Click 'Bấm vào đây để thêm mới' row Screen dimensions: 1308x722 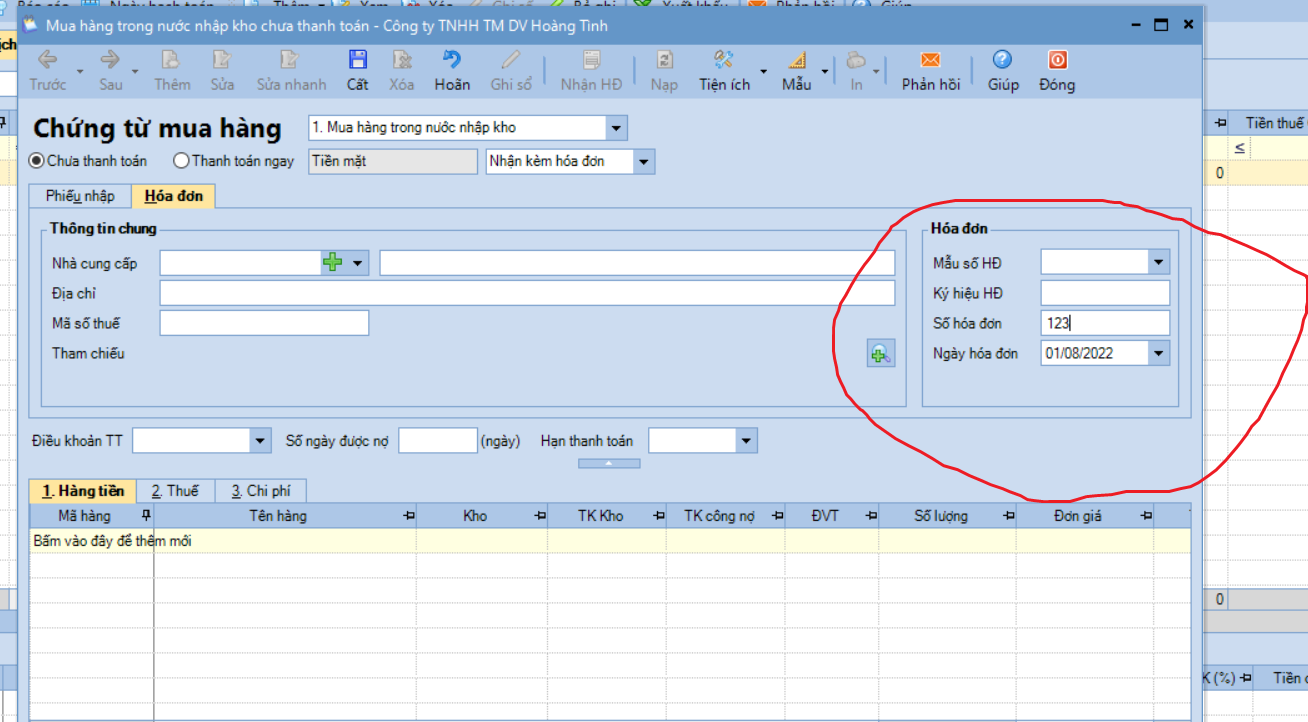pos(610,541)
